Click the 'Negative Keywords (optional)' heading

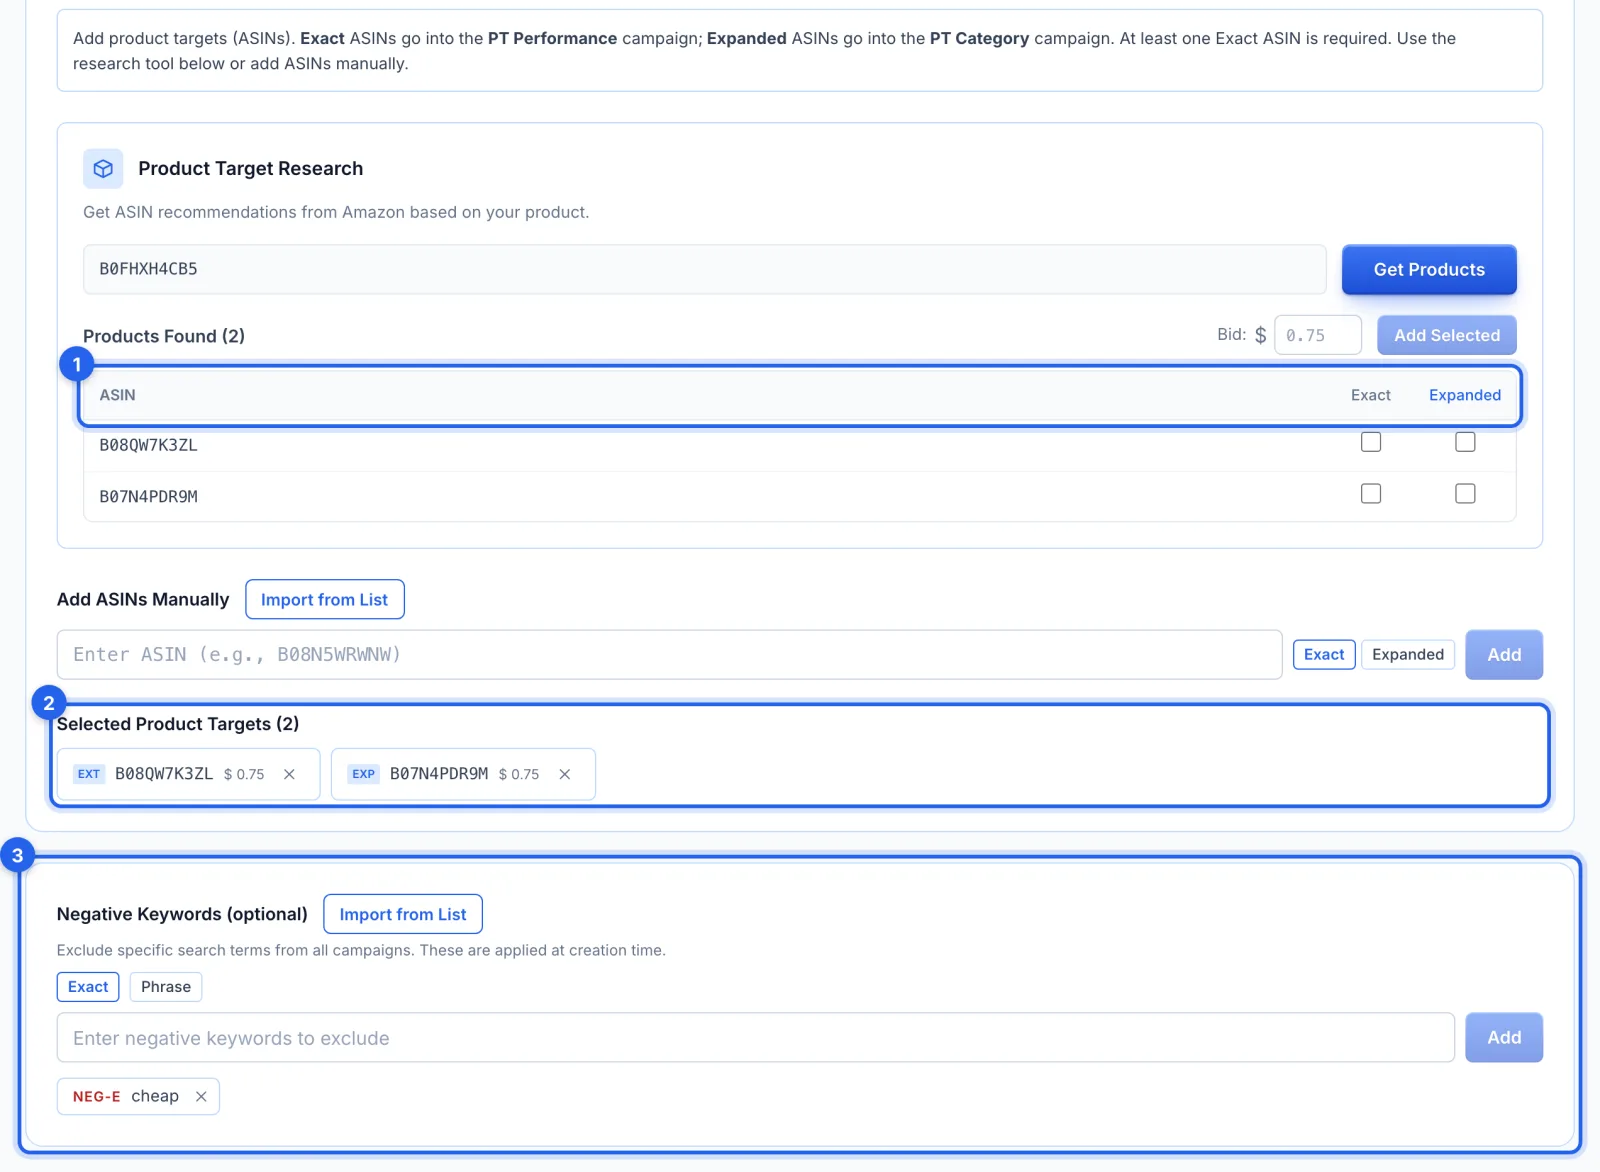pos(182,914)
